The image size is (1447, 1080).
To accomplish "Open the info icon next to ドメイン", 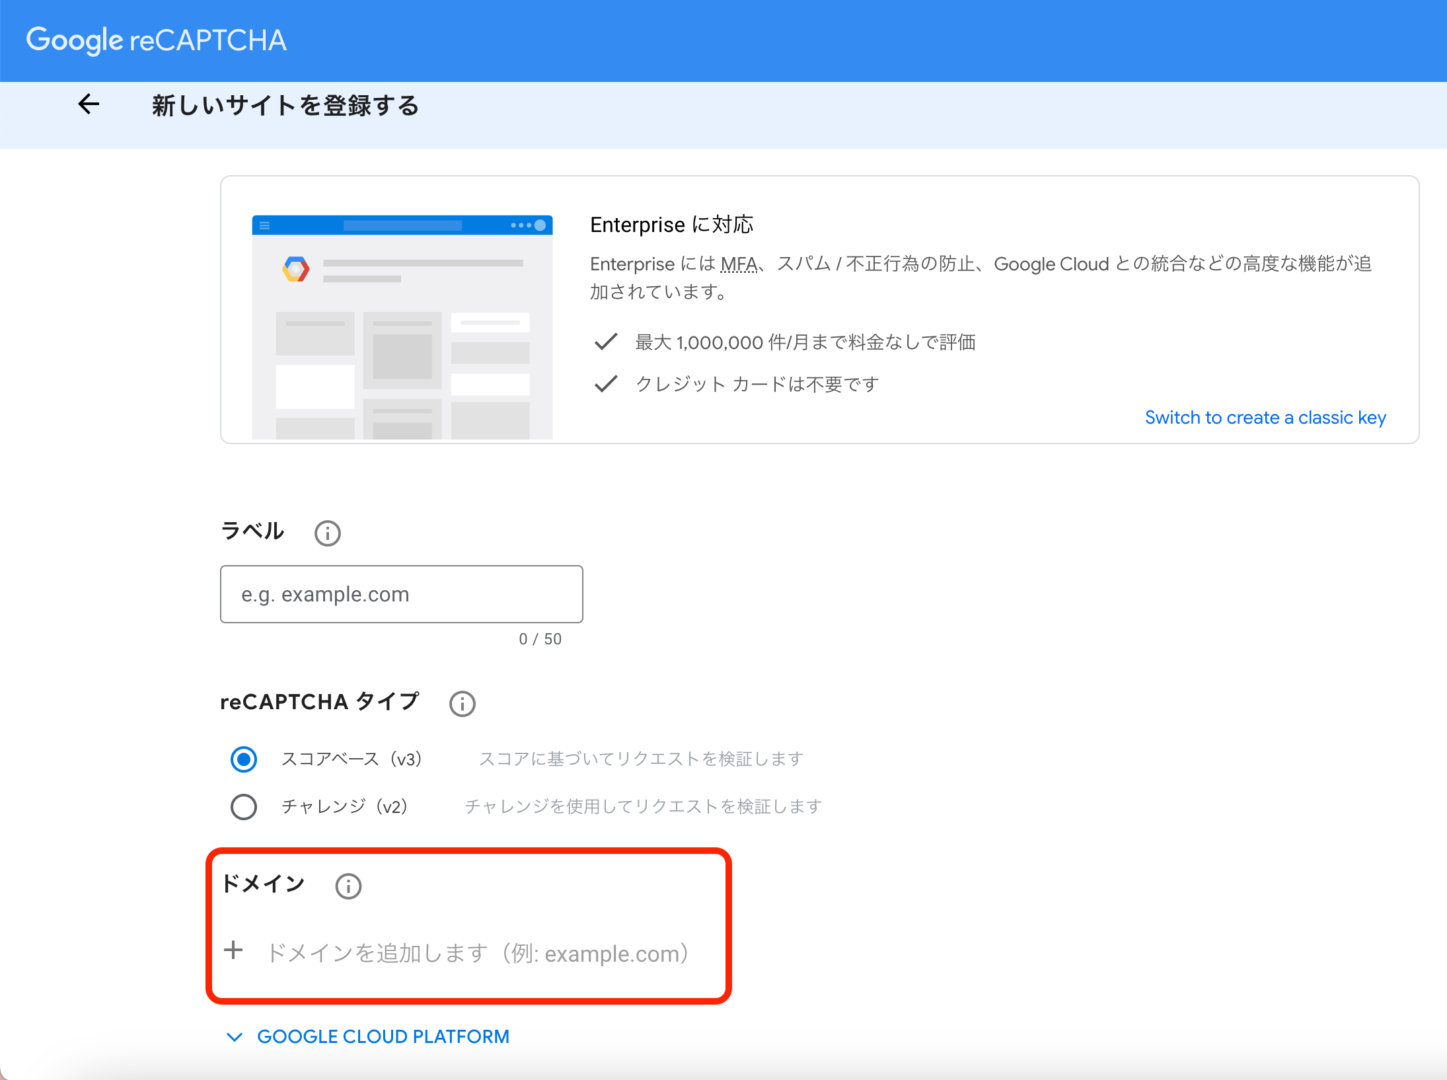I will (x=348, y=886).
